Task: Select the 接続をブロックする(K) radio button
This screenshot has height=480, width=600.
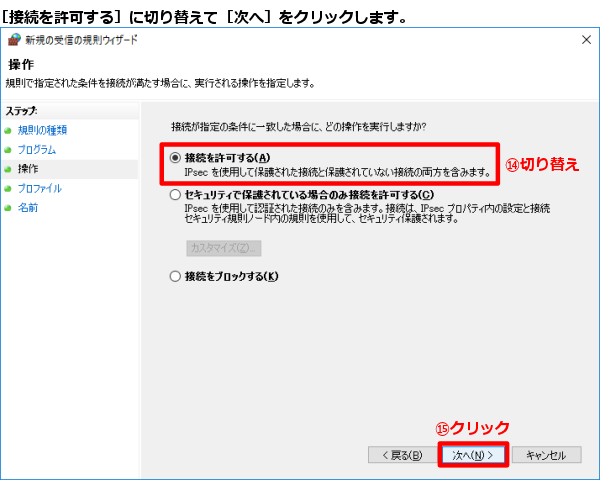Action: [x=176, y=276]
